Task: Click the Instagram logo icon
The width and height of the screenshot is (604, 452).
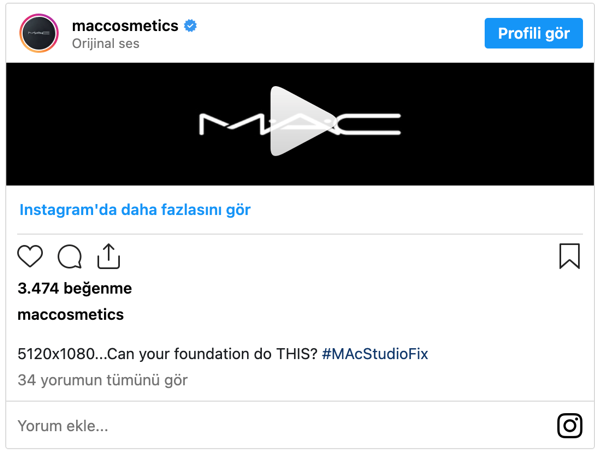Action: point(569,425)
